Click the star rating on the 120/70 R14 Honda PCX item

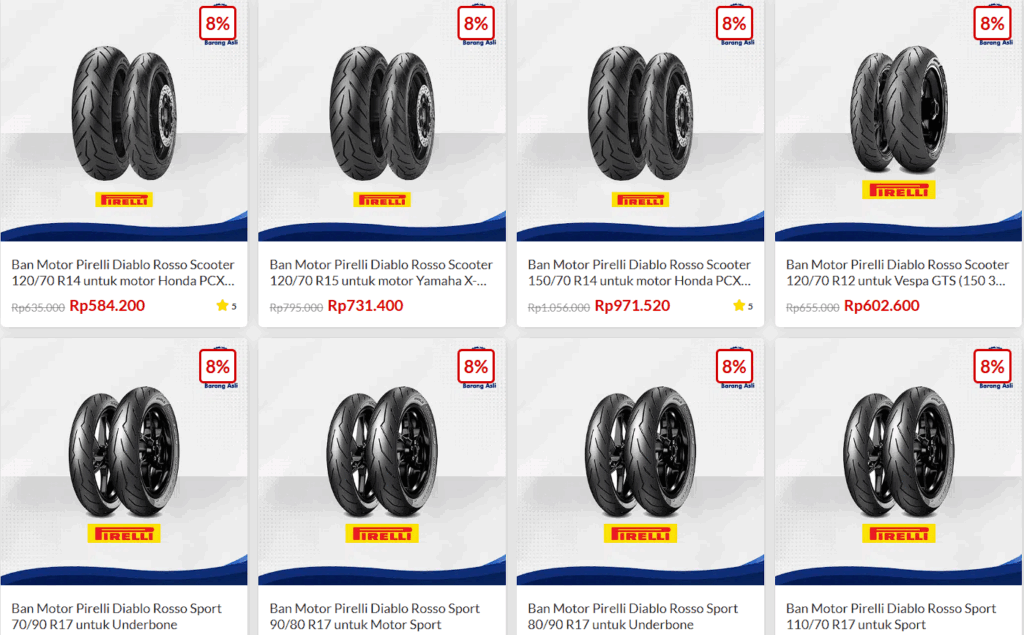(x=226, y=306)
